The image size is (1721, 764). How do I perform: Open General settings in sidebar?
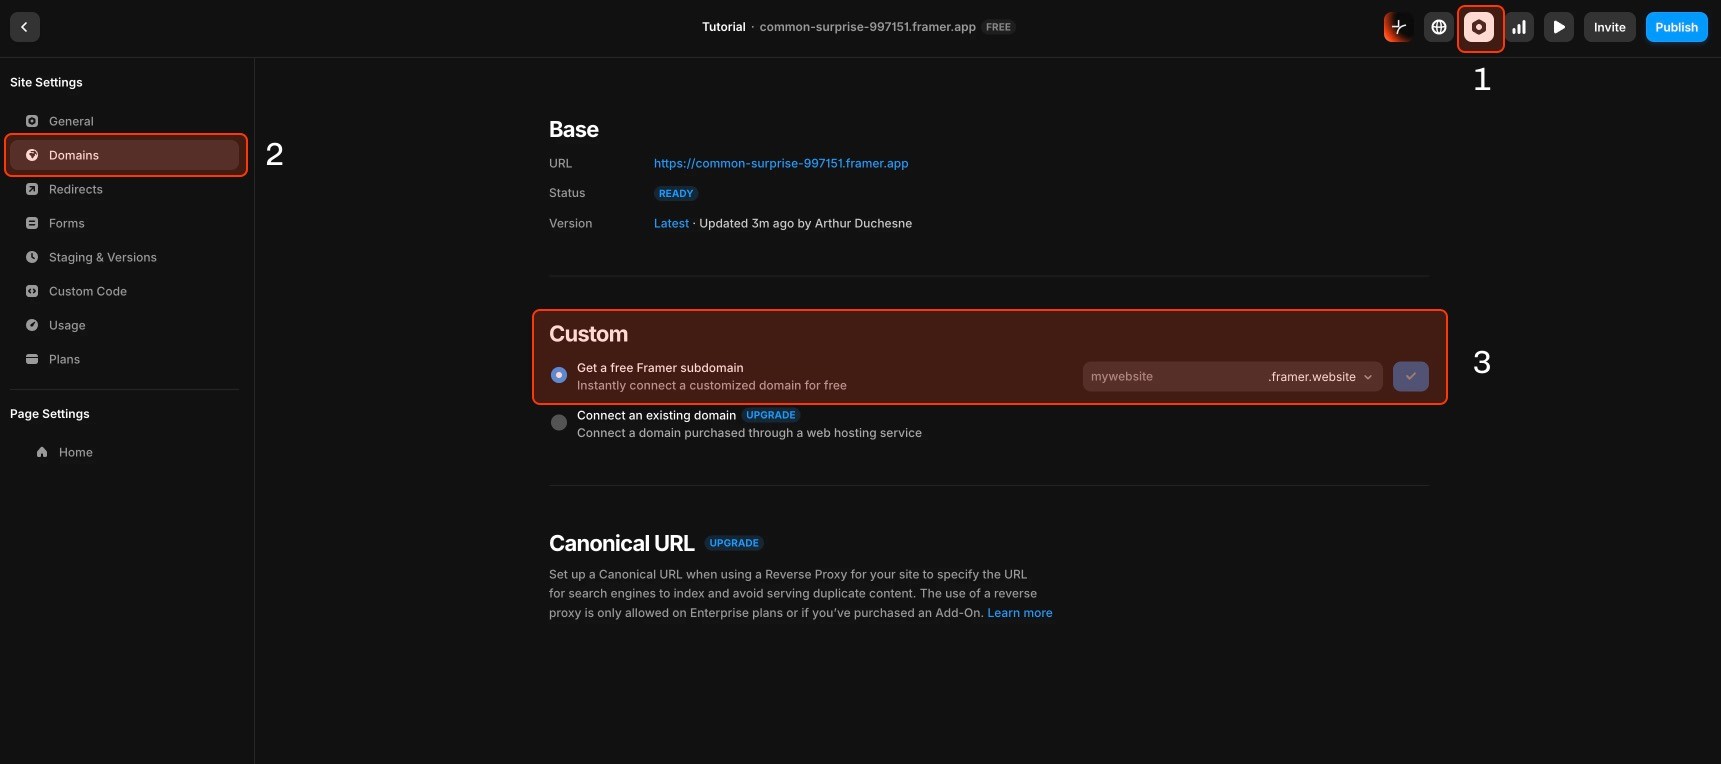click(125, 121)
